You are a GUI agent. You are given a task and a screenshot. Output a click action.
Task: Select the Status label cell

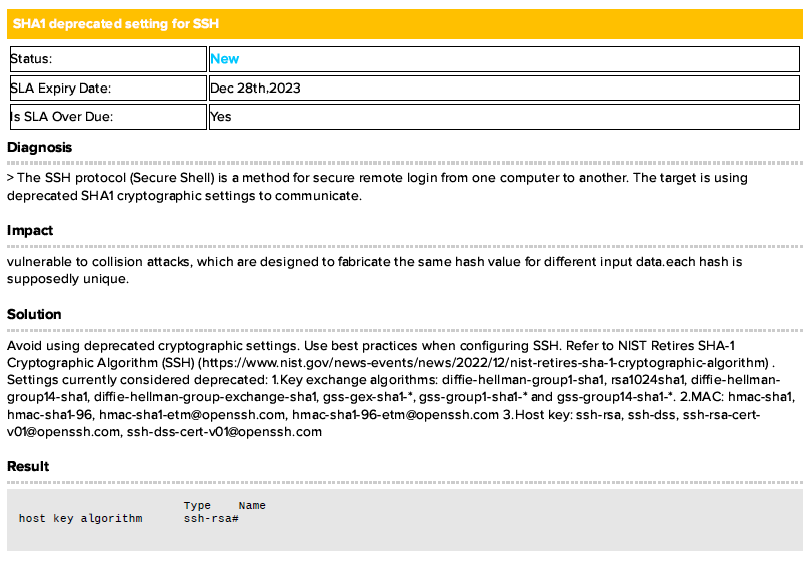coord(107,59)
